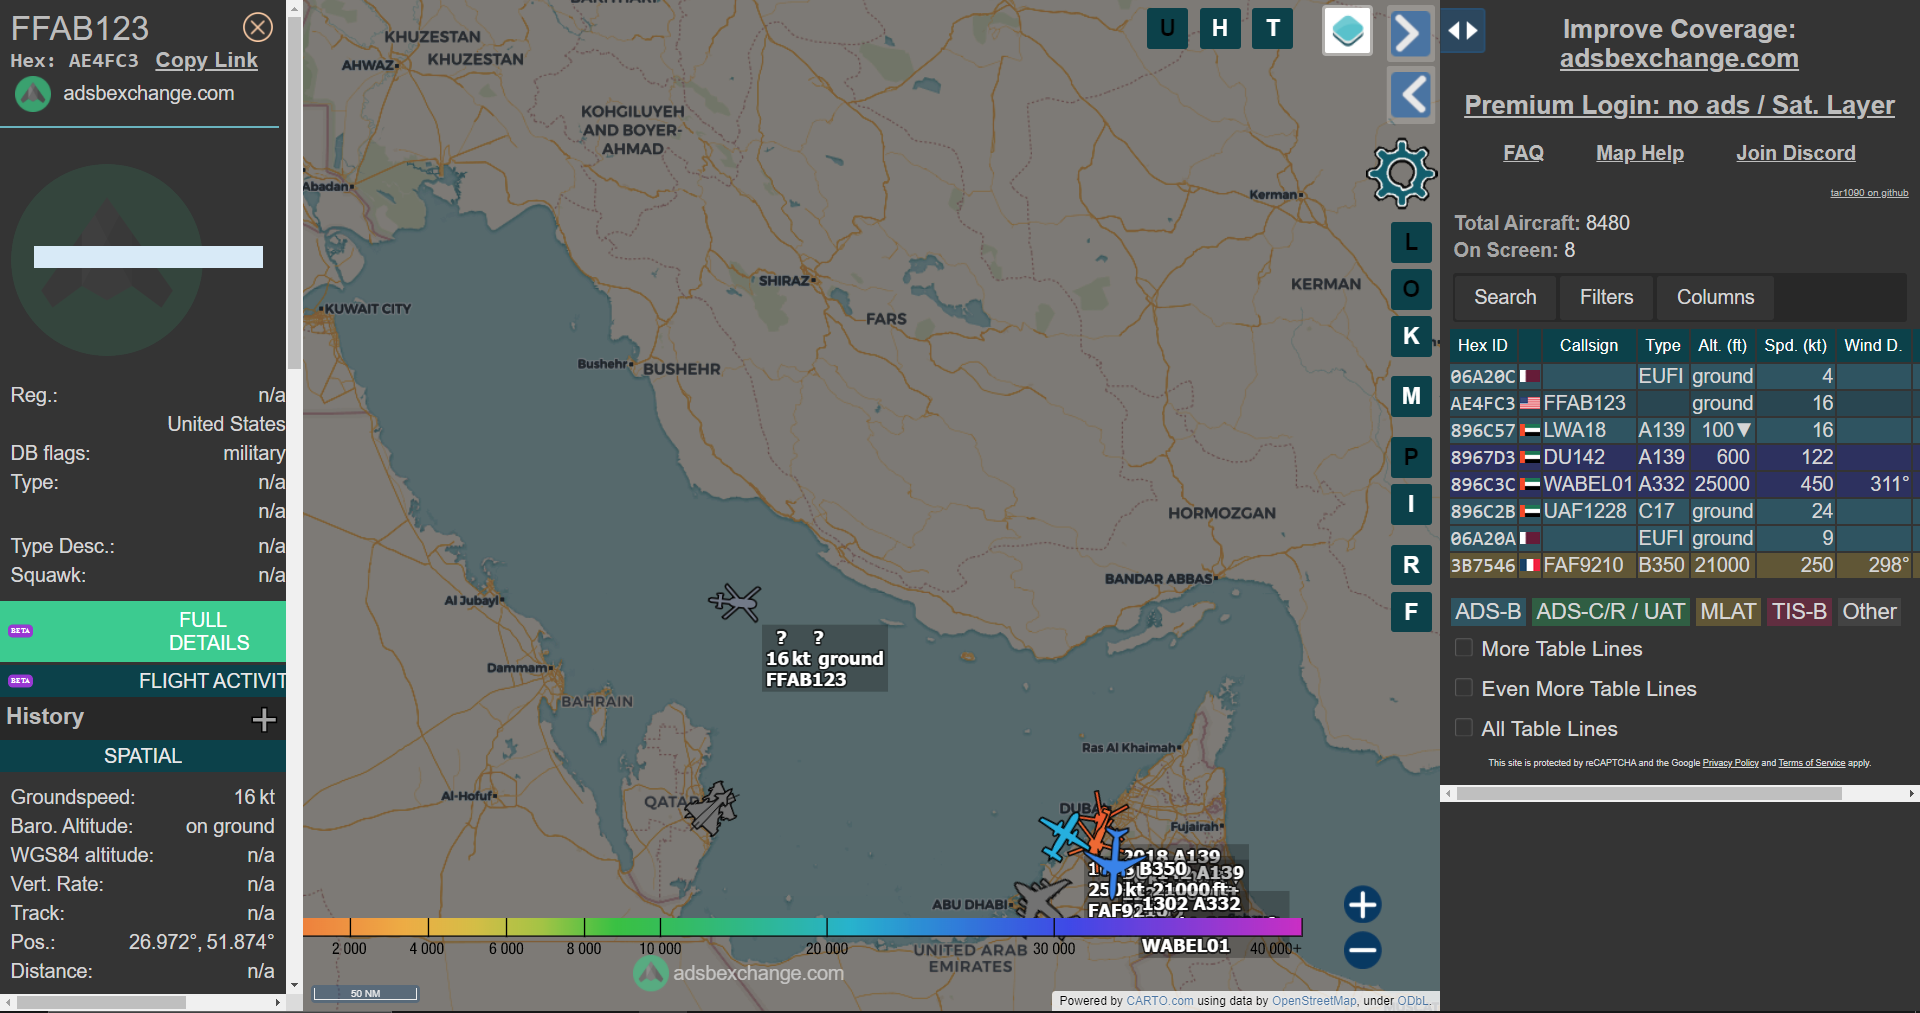This screenshot has width=1920, height=1013.
Task: Open the Join Discord link
Action: point(1795,153)
